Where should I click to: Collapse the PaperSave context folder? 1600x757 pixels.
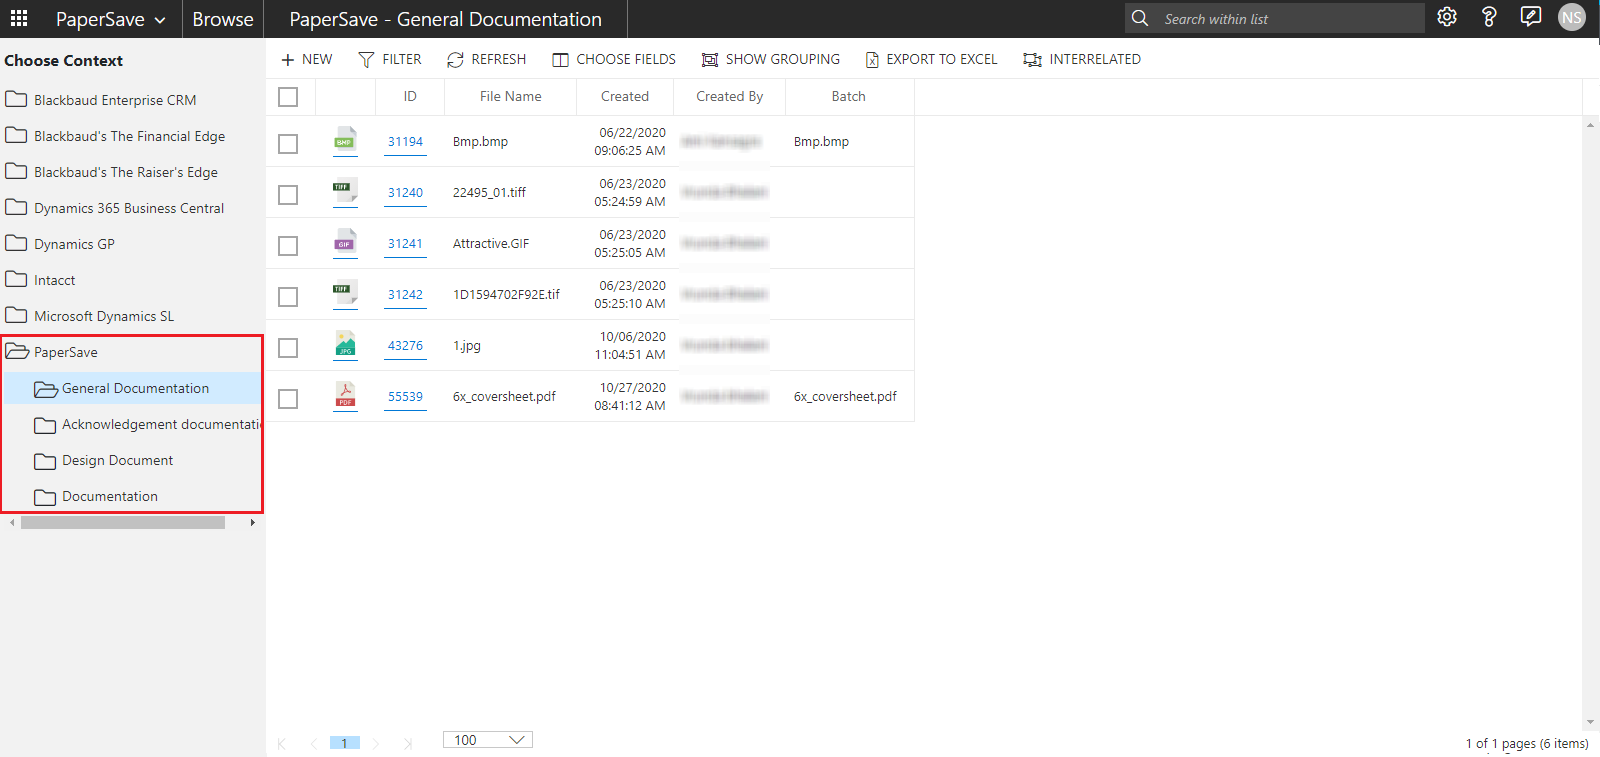click(x=17, y=352)
